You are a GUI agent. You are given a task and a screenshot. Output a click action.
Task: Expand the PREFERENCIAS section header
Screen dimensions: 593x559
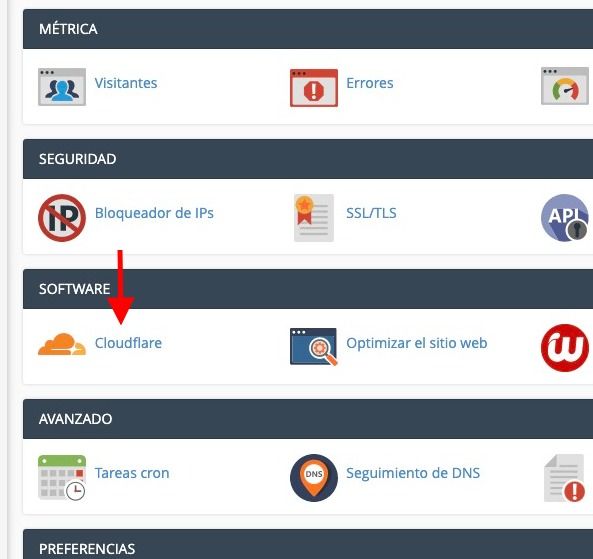pos(308,544)
